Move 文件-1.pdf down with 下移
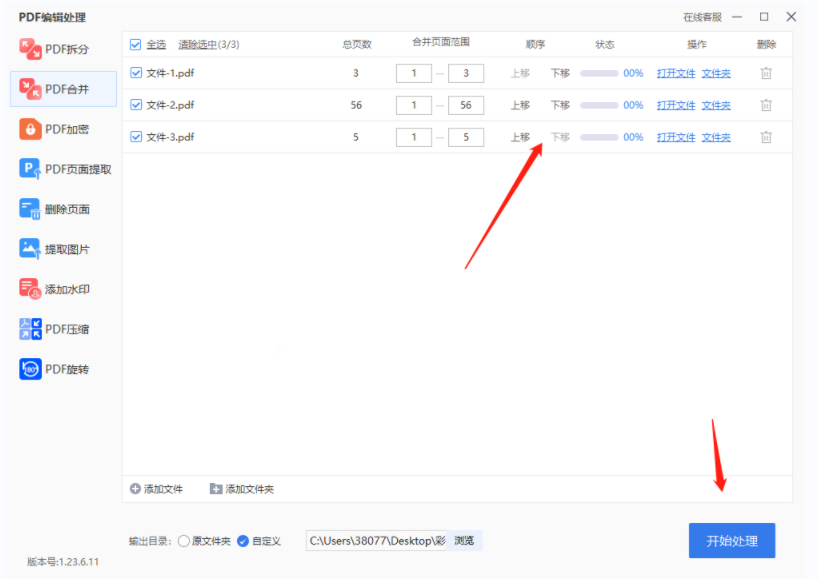 coord(560,73)
